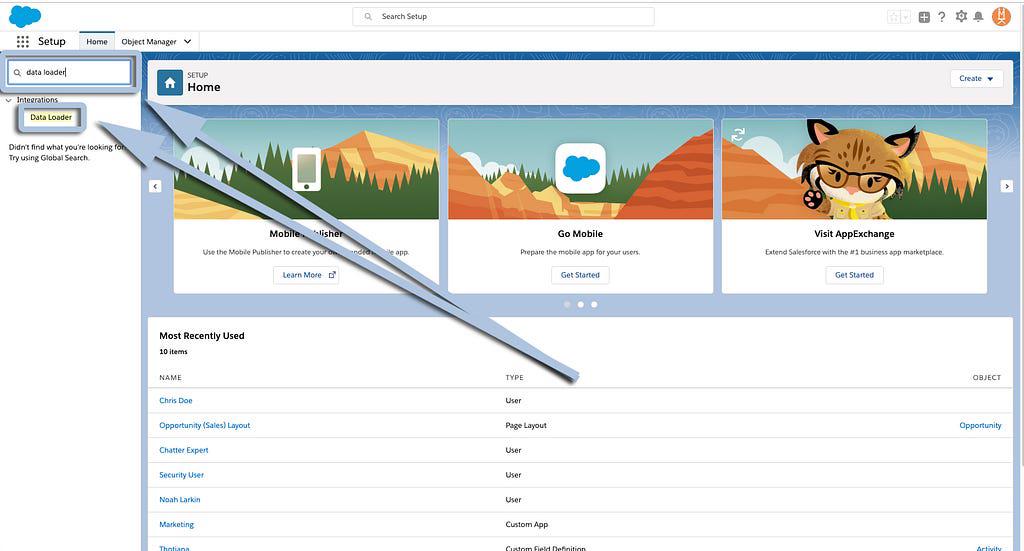The width and height of the screenshot is (1024, 551).
Task: Open the Chris Doe user link
Action: click(176, 401)
